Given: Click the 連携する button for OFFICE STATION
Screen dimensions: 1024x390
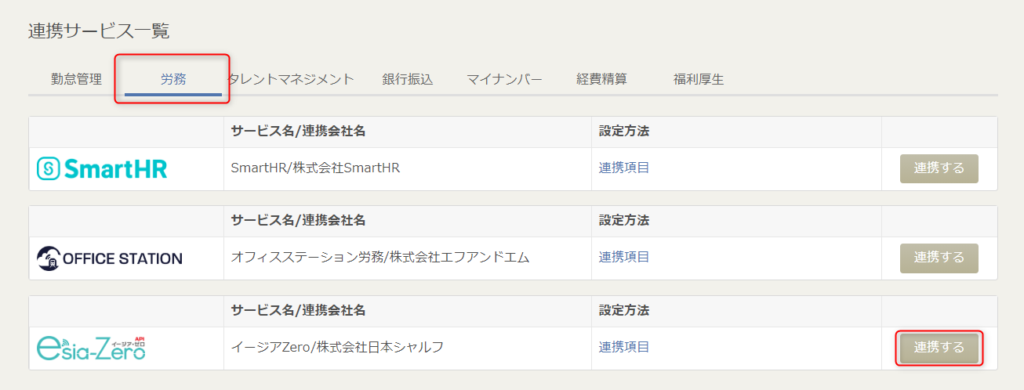Looking at the screenshot, I should tap(939, 258).
